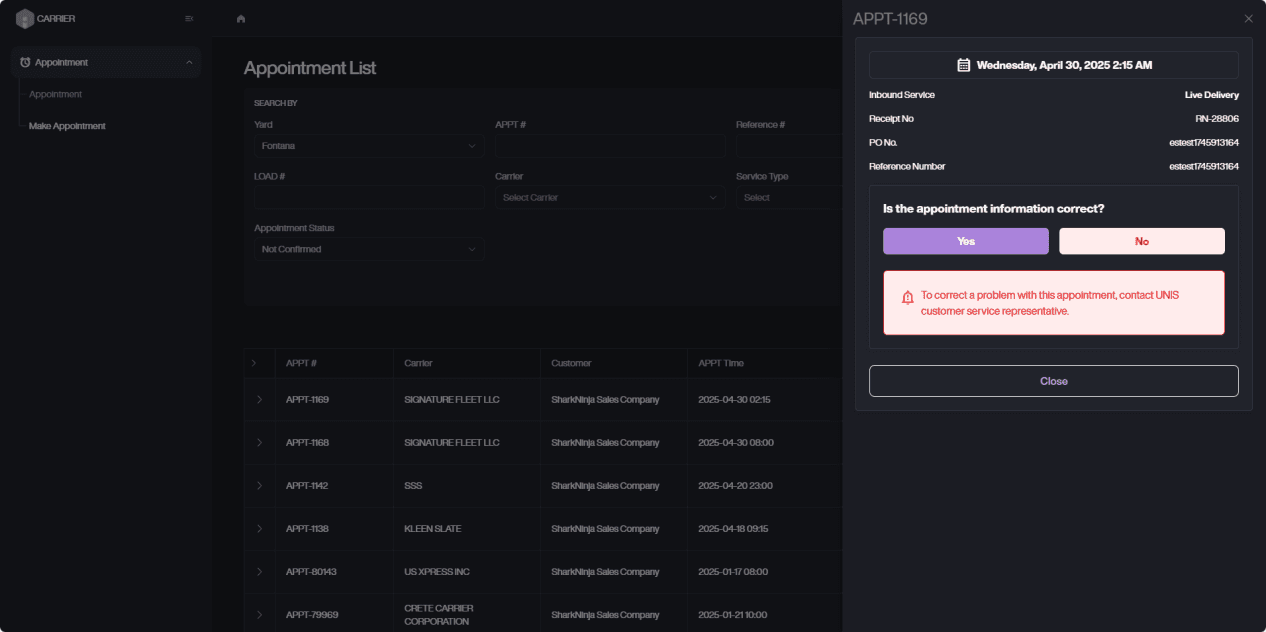Click the LOAD # input field
This screenshot has width=1266, height=632.
369,198
